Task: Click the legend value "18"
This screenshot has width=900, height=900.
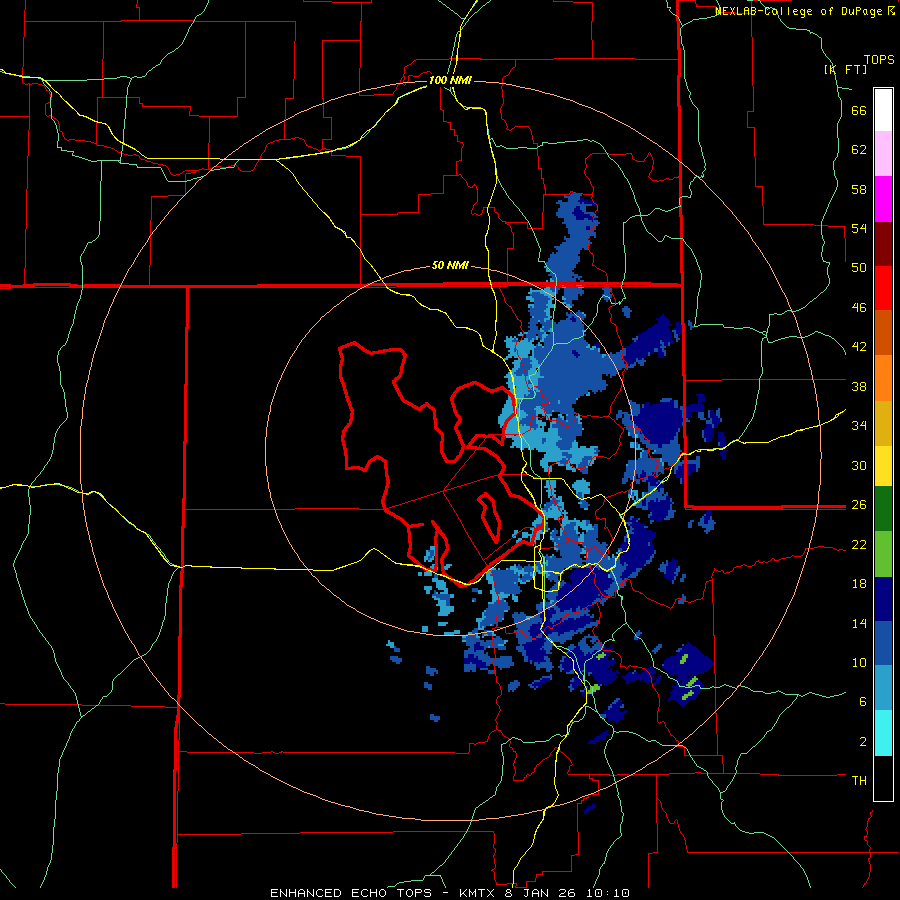Action: [859, 584]
